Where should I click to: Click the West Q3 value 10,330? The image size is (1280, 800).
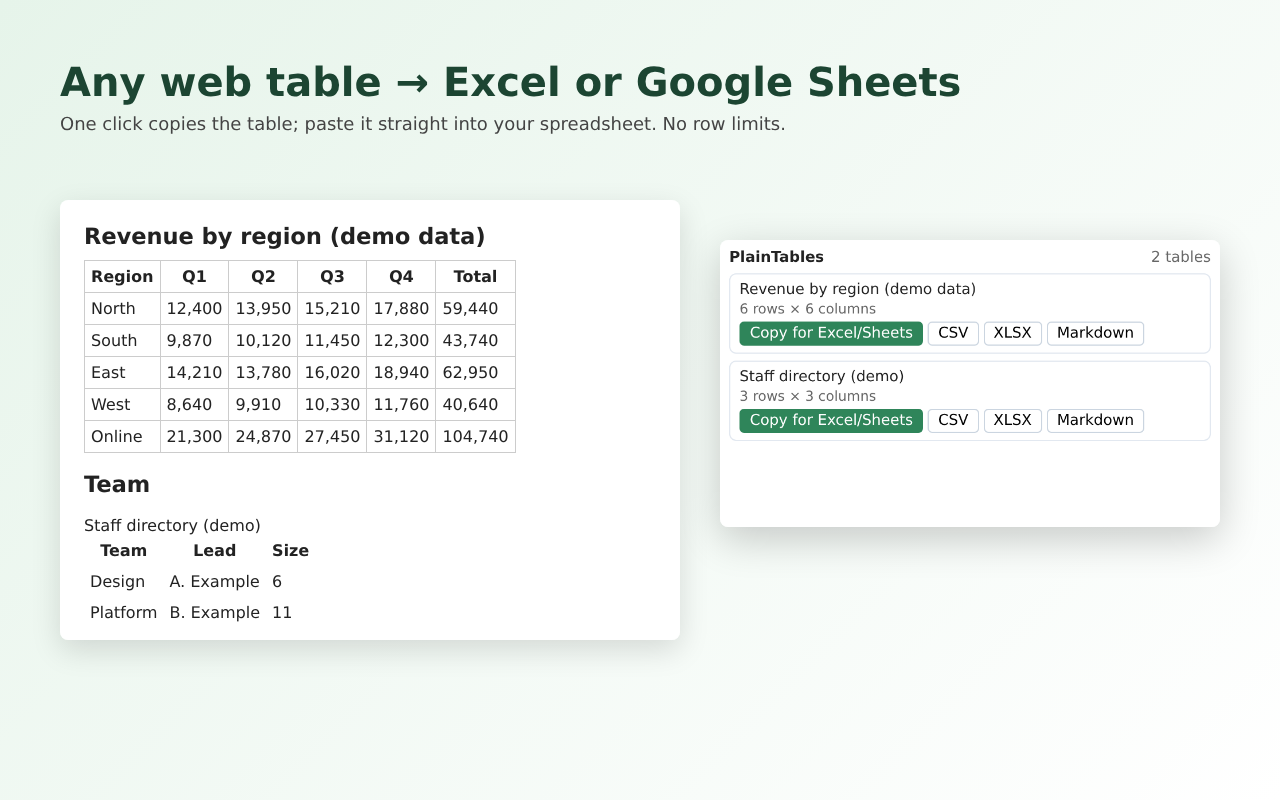point(332,405)
